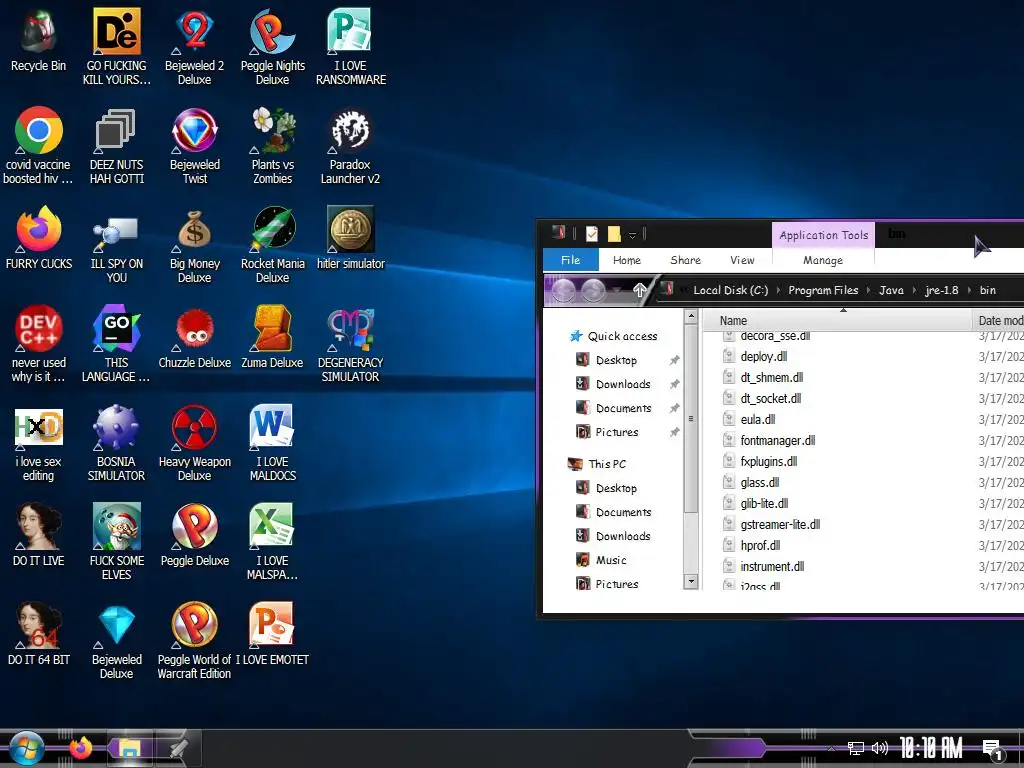Jump to jre-1.8 breadcrumb segment

942,290
